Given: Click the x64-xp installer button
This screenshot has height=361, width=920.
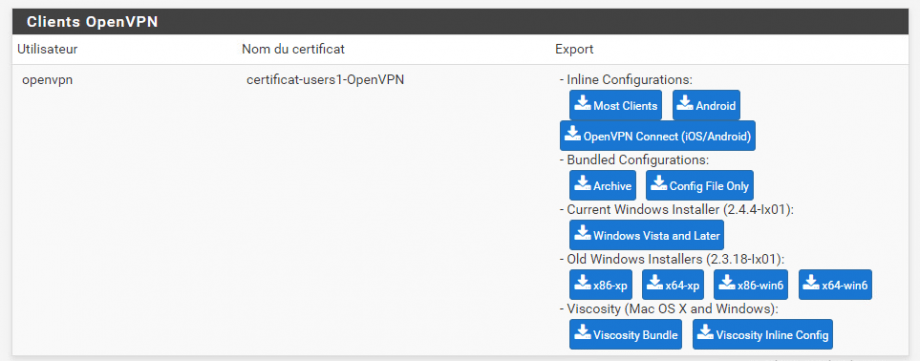Looking at the screenshot, I should 673,285.
